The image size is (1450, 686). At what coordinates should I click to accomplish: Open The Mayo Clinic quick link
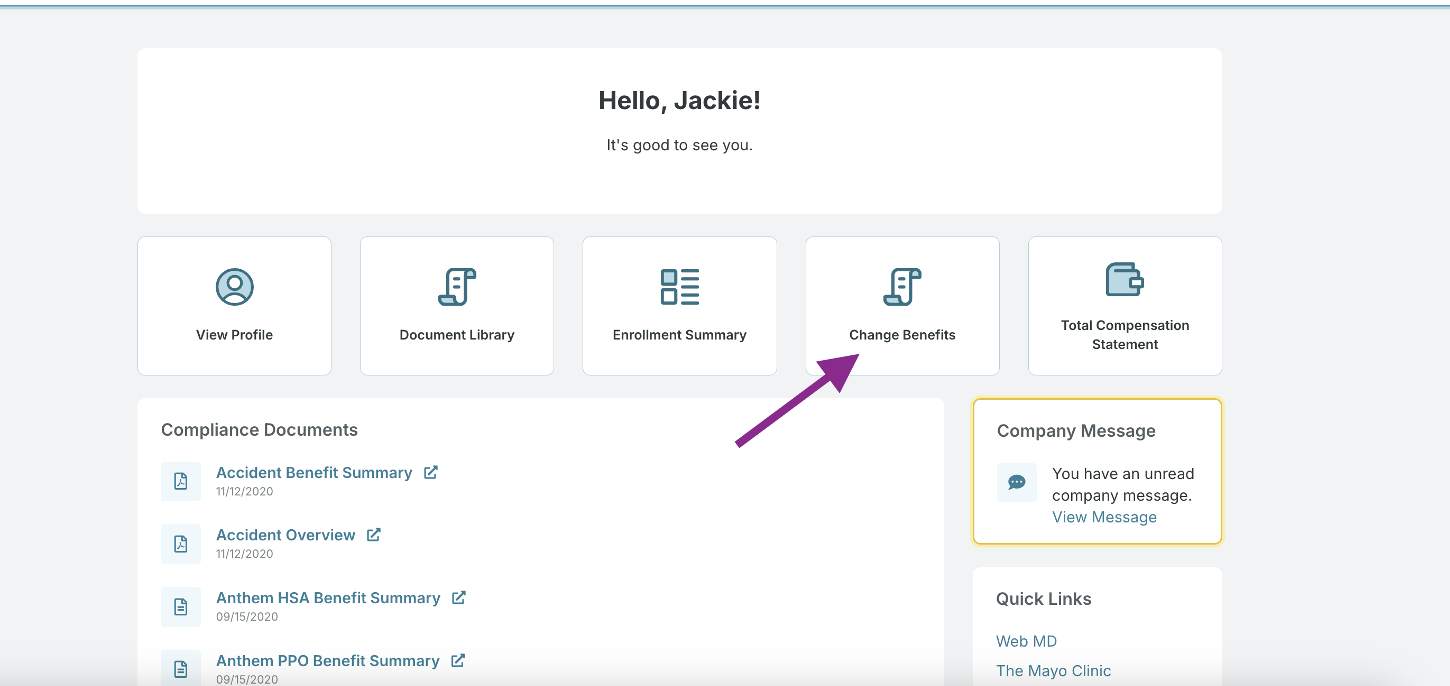tap(1053, 671)
